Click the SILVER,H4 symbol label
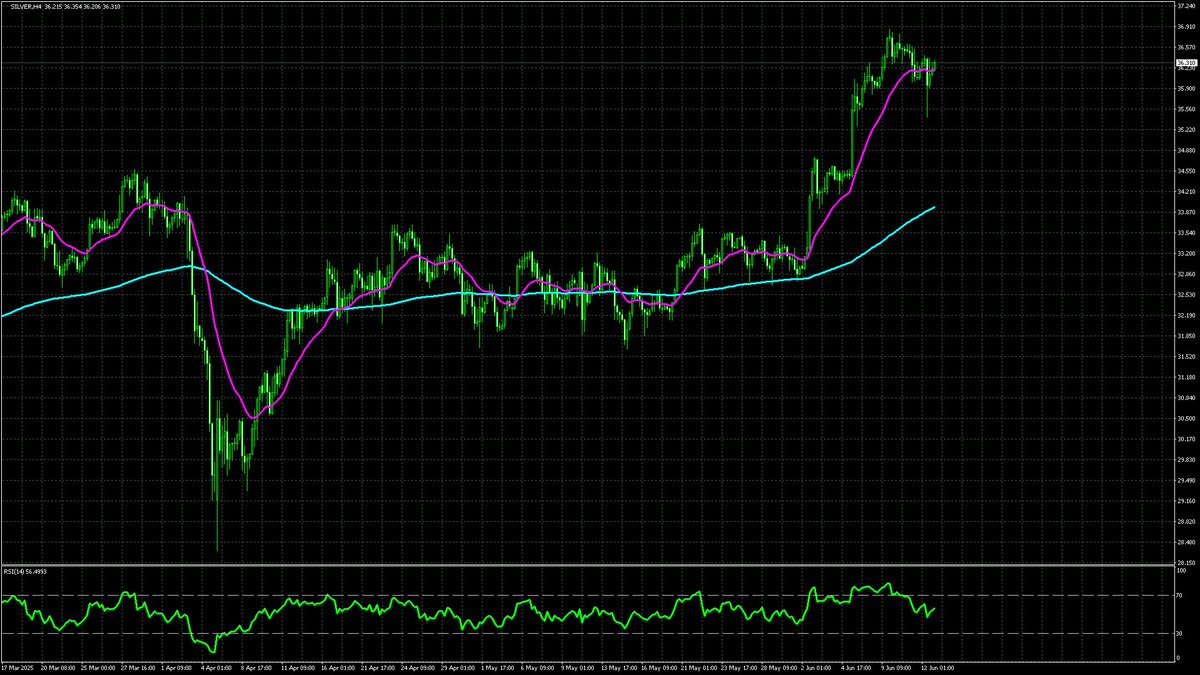 tap(22, 7)
